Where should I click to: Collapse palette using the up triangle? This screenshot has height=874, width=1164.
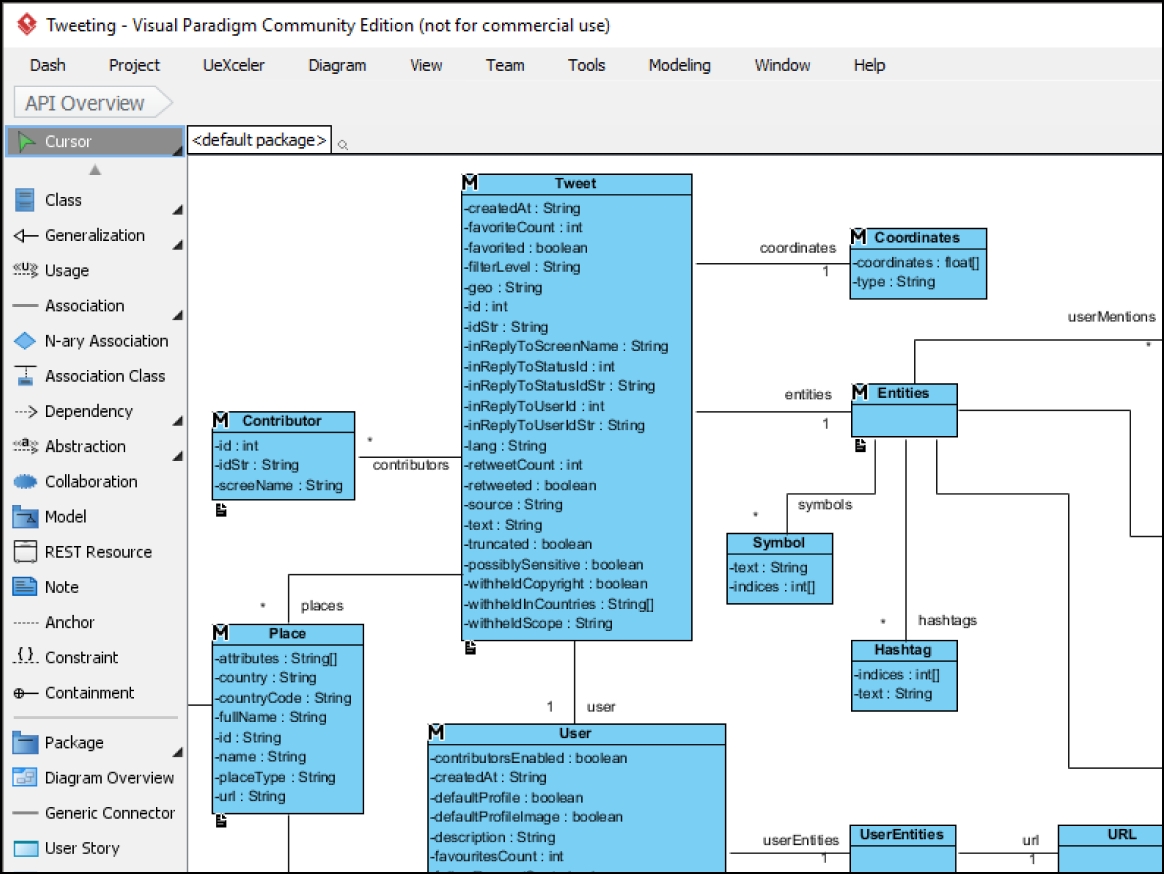click(x=95, y=170)
